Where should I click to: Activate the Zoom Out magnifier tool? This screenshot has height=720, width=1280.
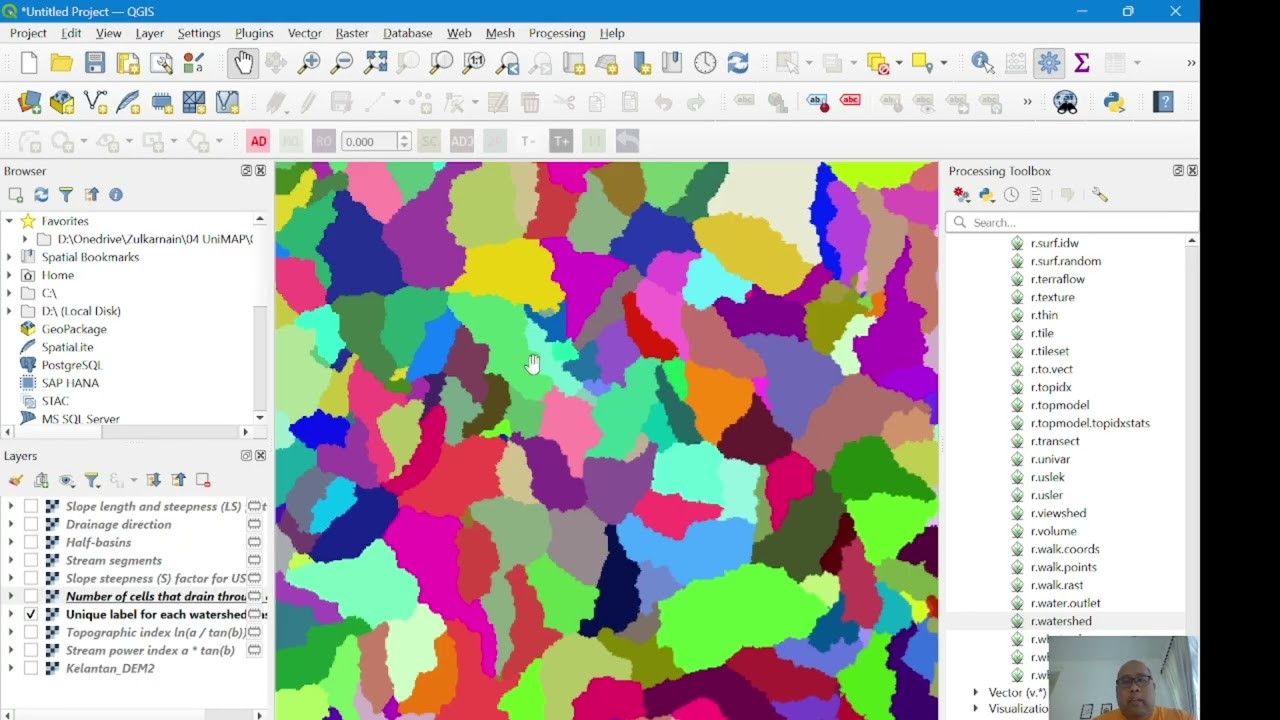point(342,63)
